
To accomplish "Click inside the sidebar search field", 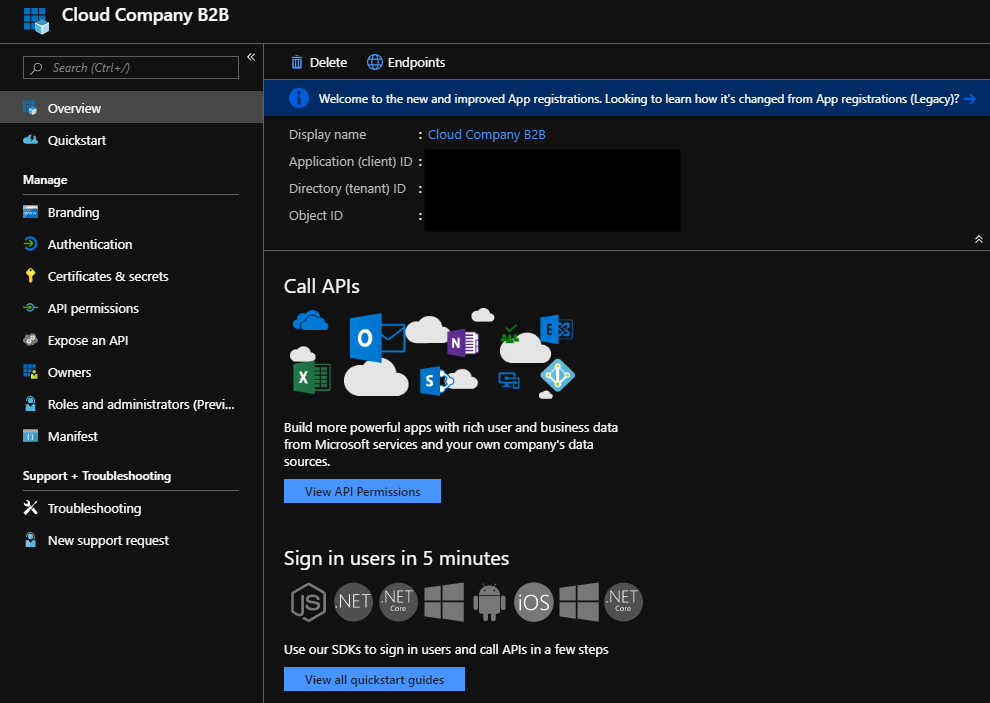I will click(x=130, y=67).
